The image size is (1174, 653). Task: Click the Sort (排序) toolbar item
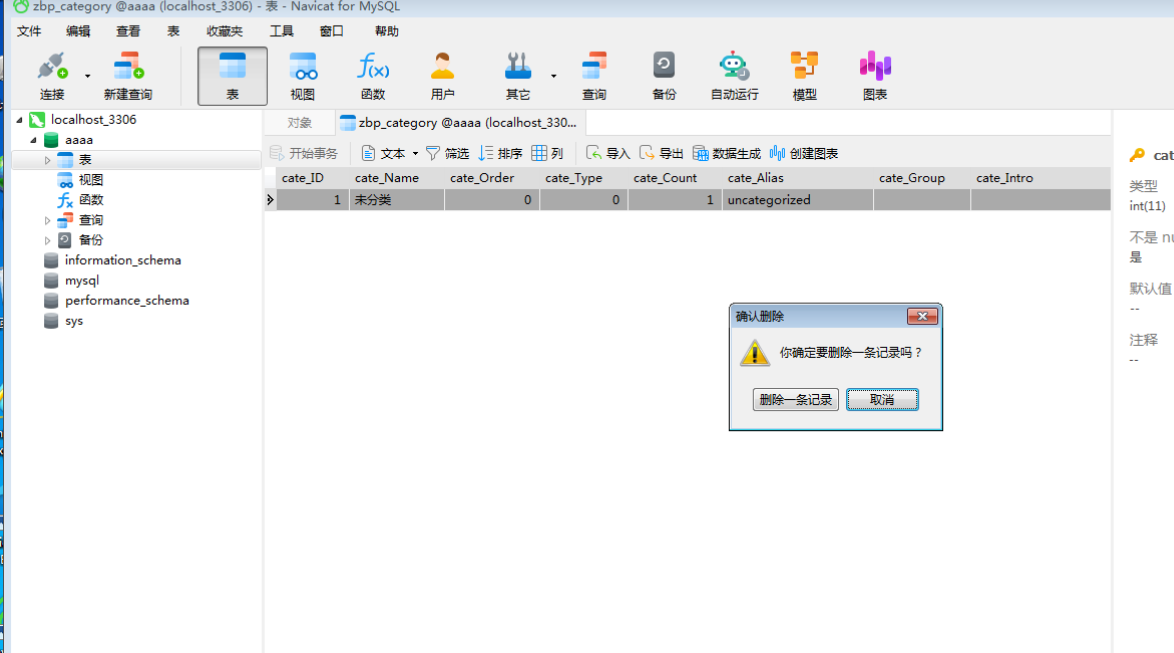[500, 154]
